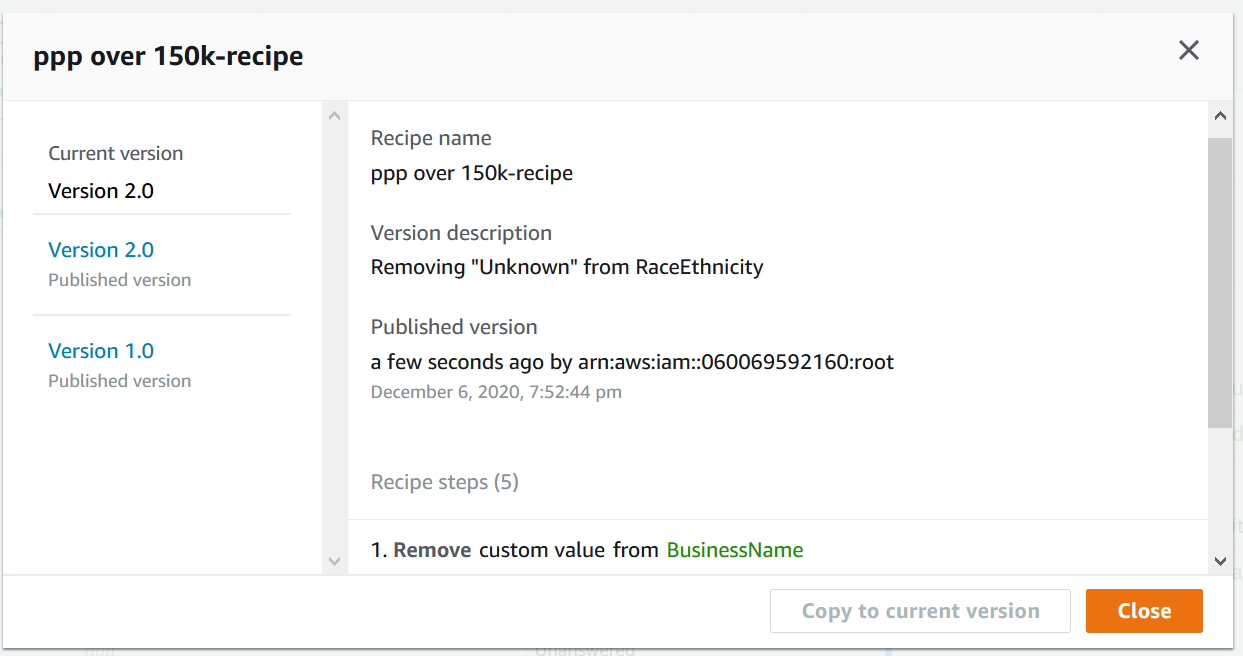1243x656 pixels.
Task: Click the down arrow of the details pane scrollbar
Action: pos(1220,561)
